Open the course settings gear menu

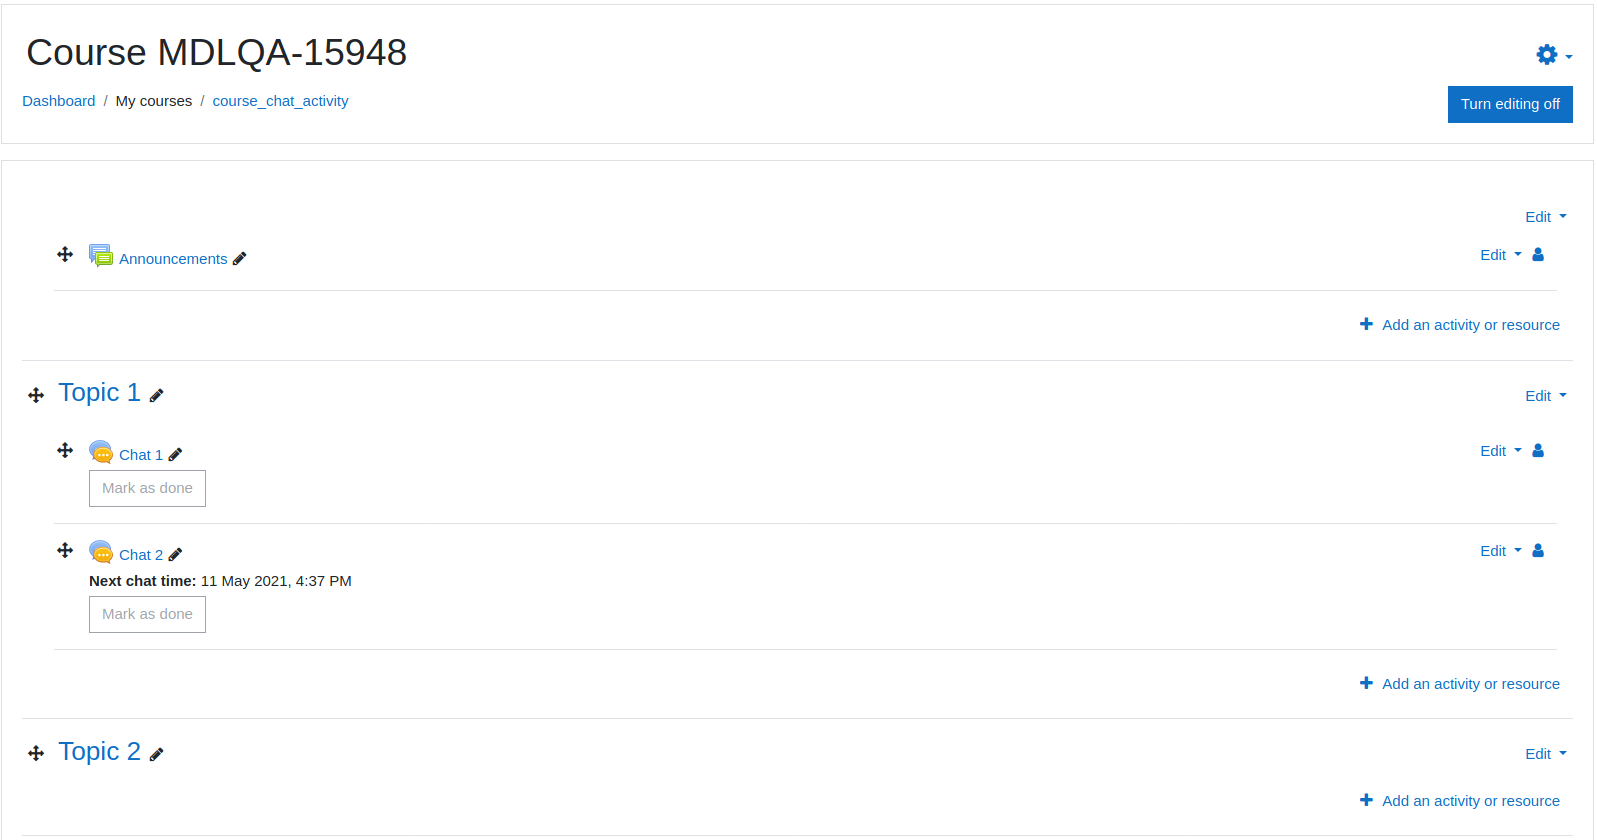pos(1554,55)
